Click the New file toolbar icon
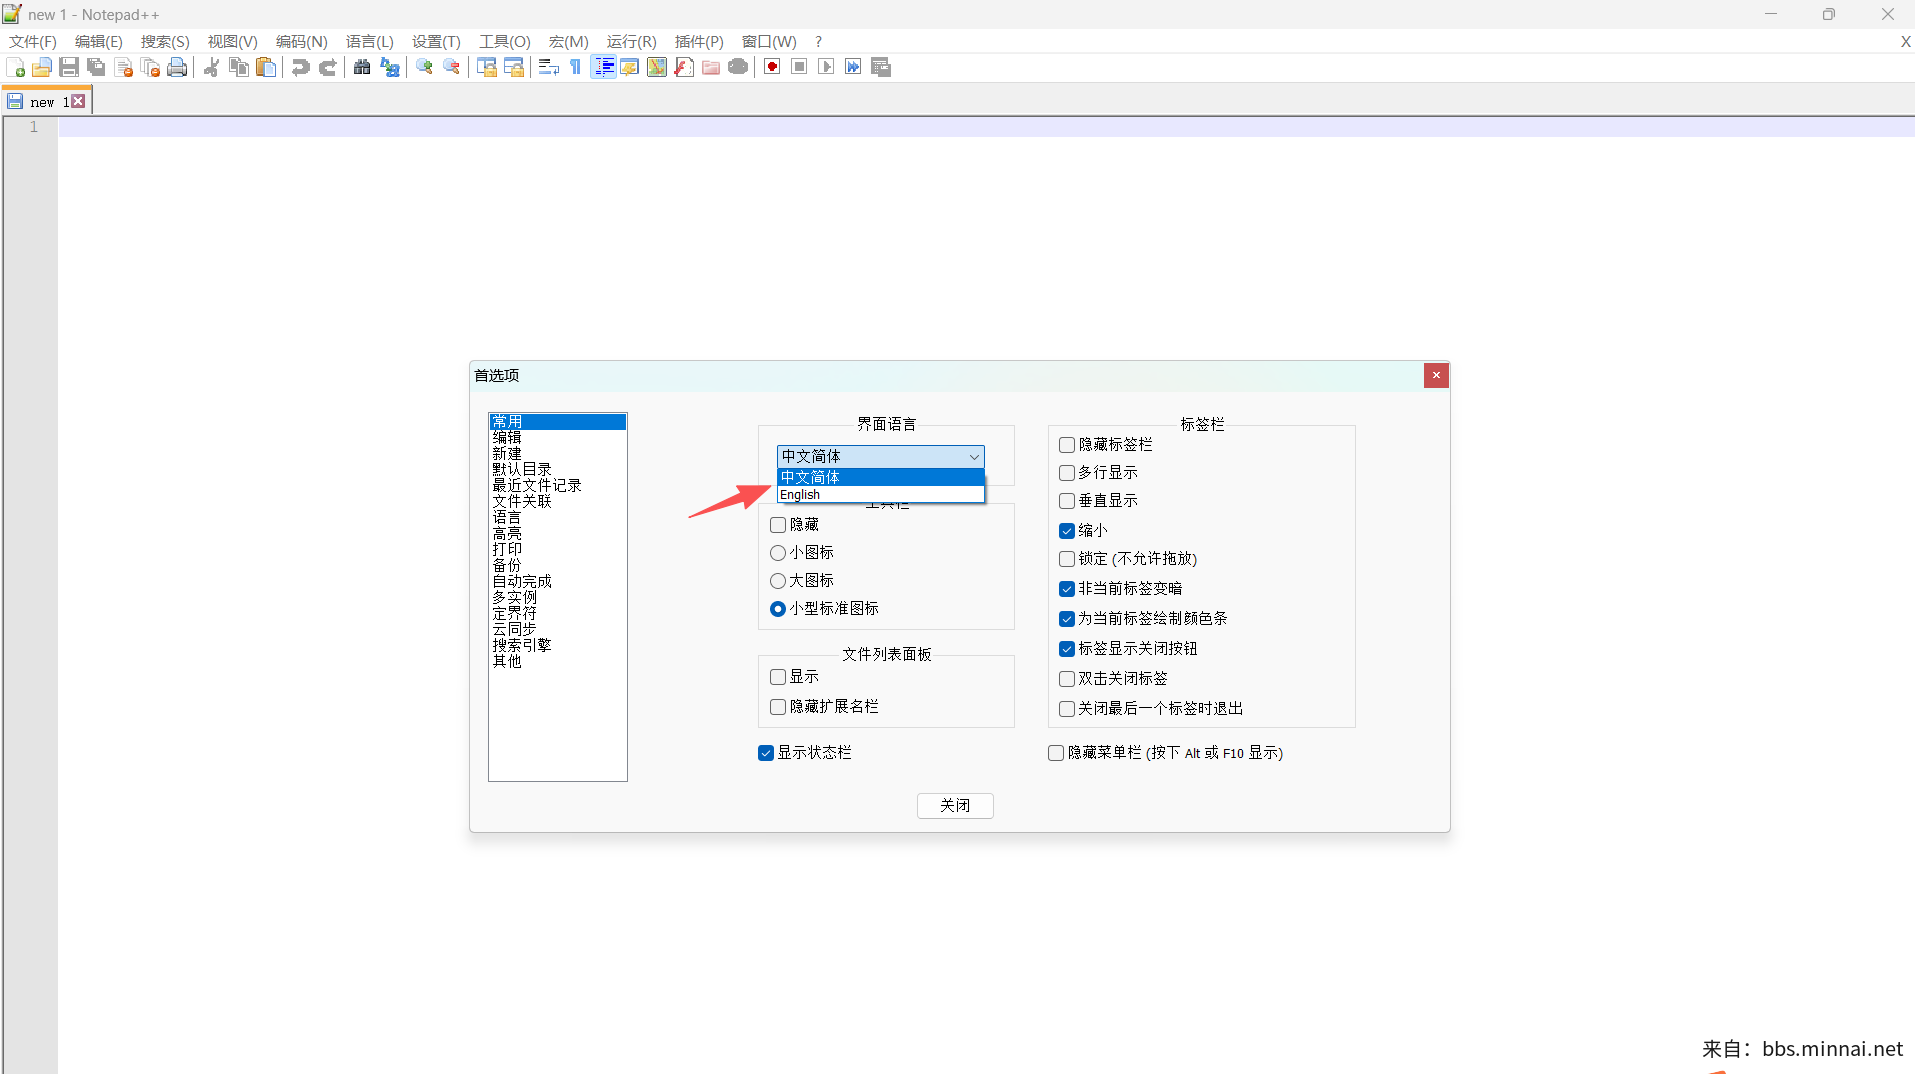This screenshot has width=1915, height=1074. (16, 67)
